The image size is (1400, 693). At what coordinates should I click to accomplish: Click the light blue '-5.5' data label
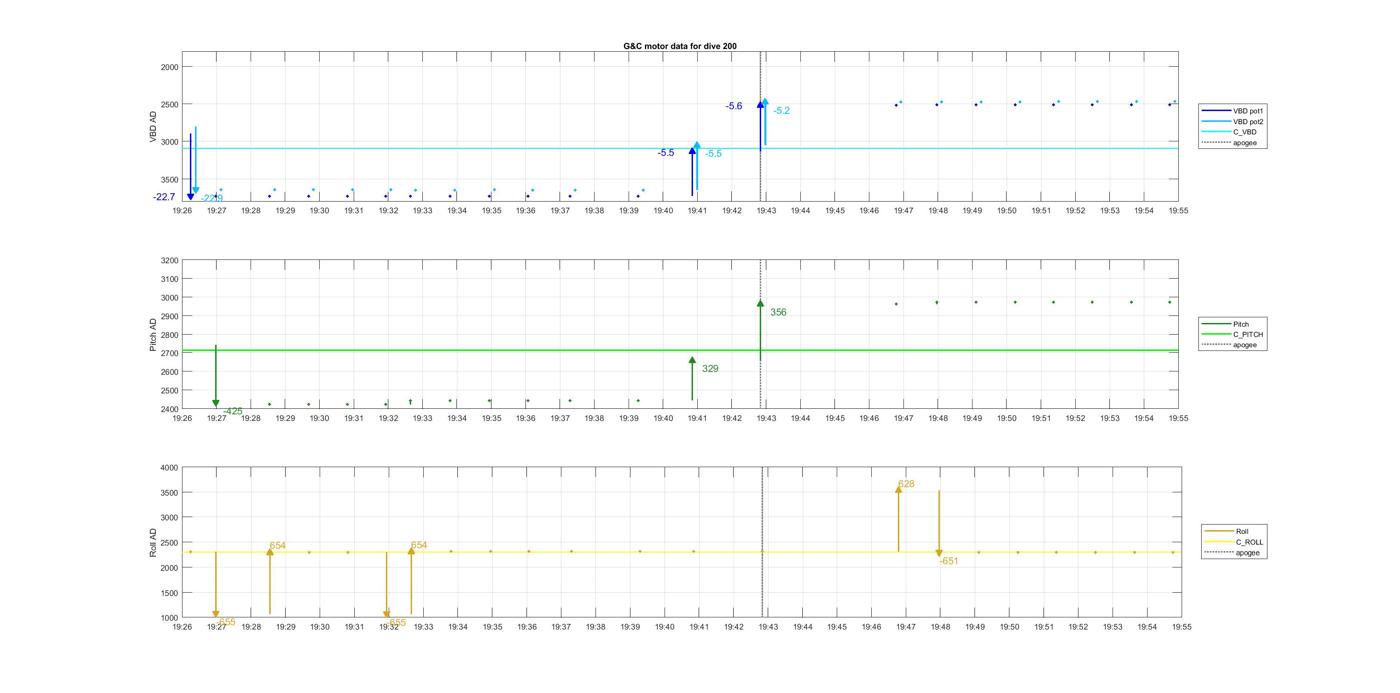click(x=713, y=154)
